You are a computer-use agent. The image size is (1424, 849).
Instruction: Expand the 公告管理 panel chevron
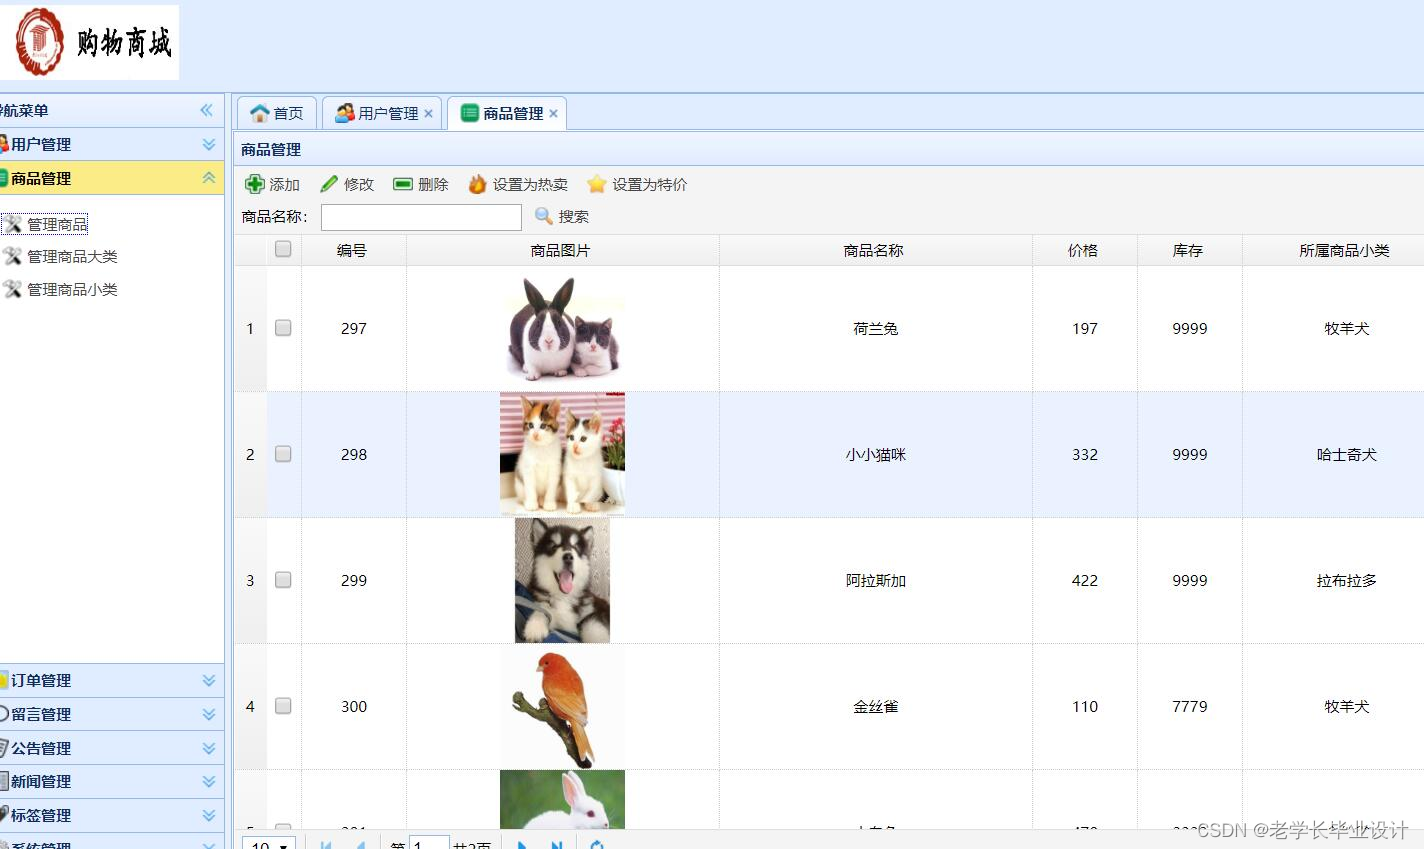(x=209, y=748)
